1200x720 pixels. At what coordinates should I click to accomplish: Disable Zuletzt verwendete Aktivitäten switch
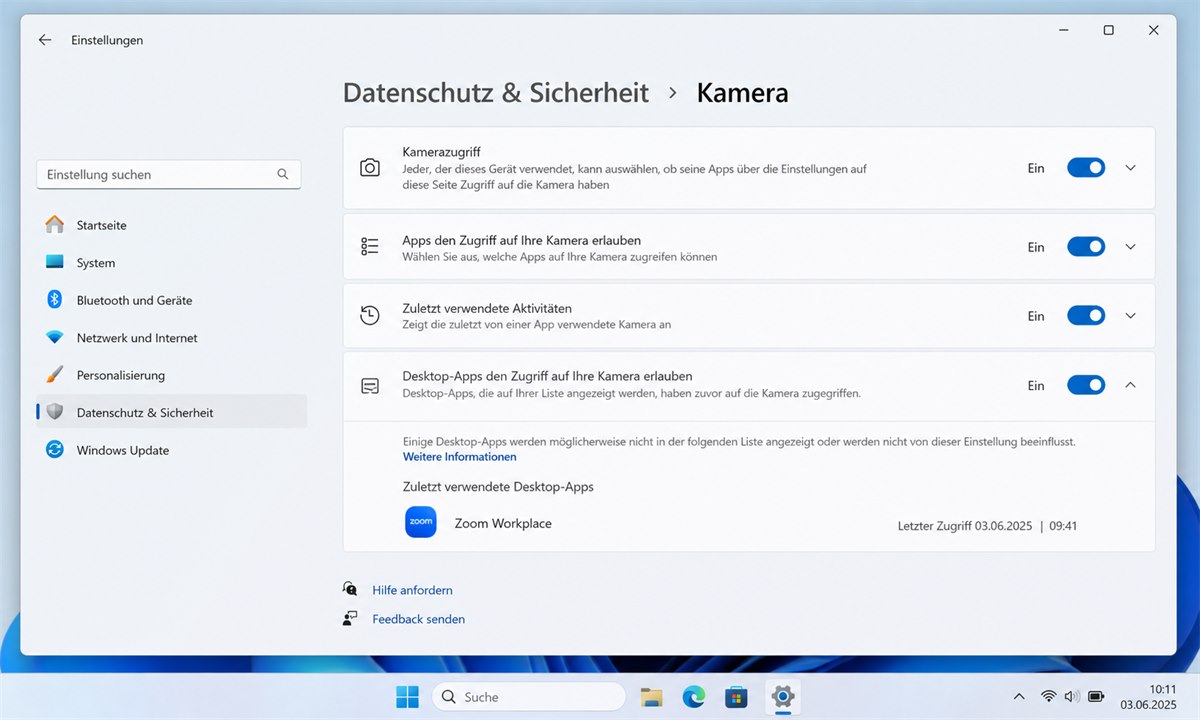1086,316
